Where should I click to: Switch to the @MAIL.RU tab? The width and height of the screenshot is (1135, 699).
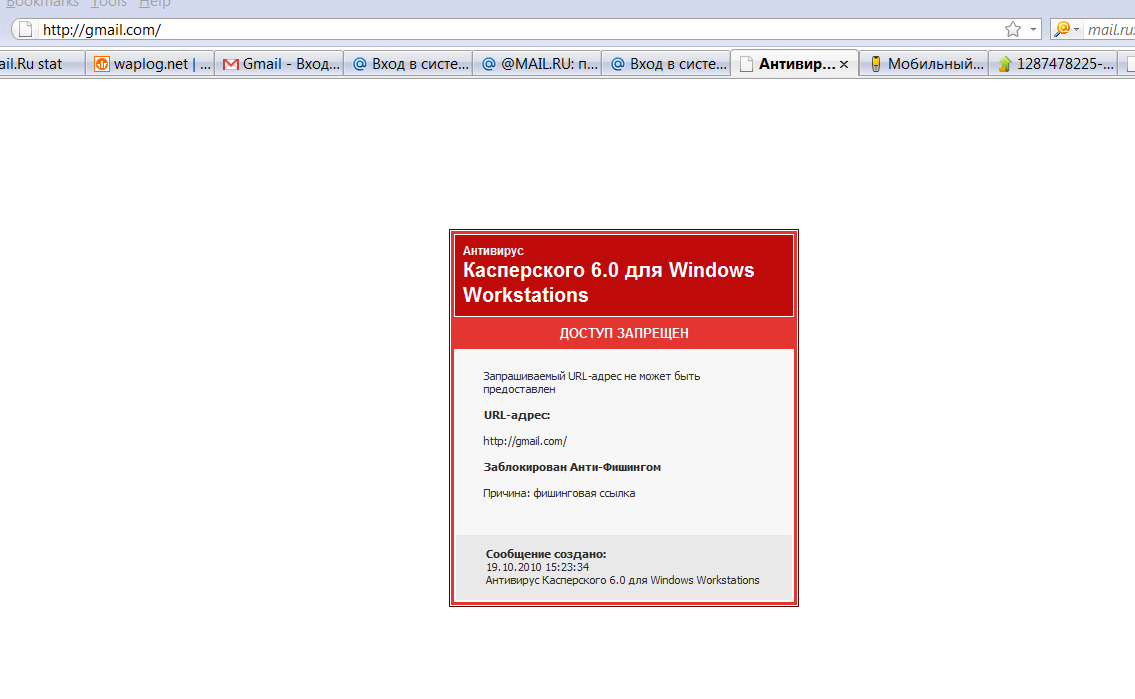[x=537, y=64]
